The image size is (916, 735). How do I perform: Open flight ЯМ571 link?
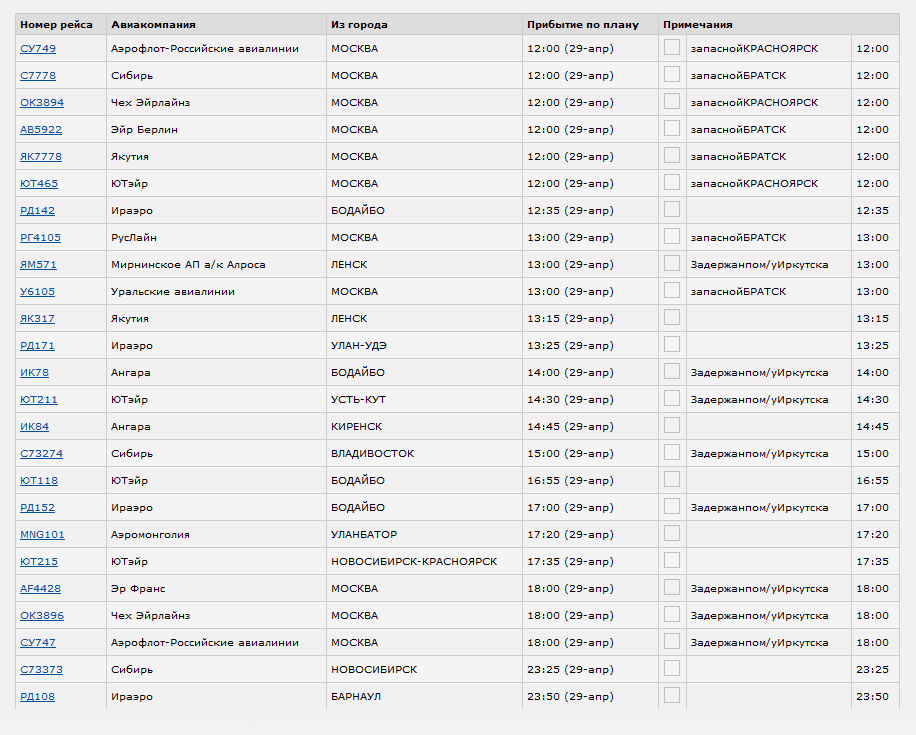click(39, 264)
